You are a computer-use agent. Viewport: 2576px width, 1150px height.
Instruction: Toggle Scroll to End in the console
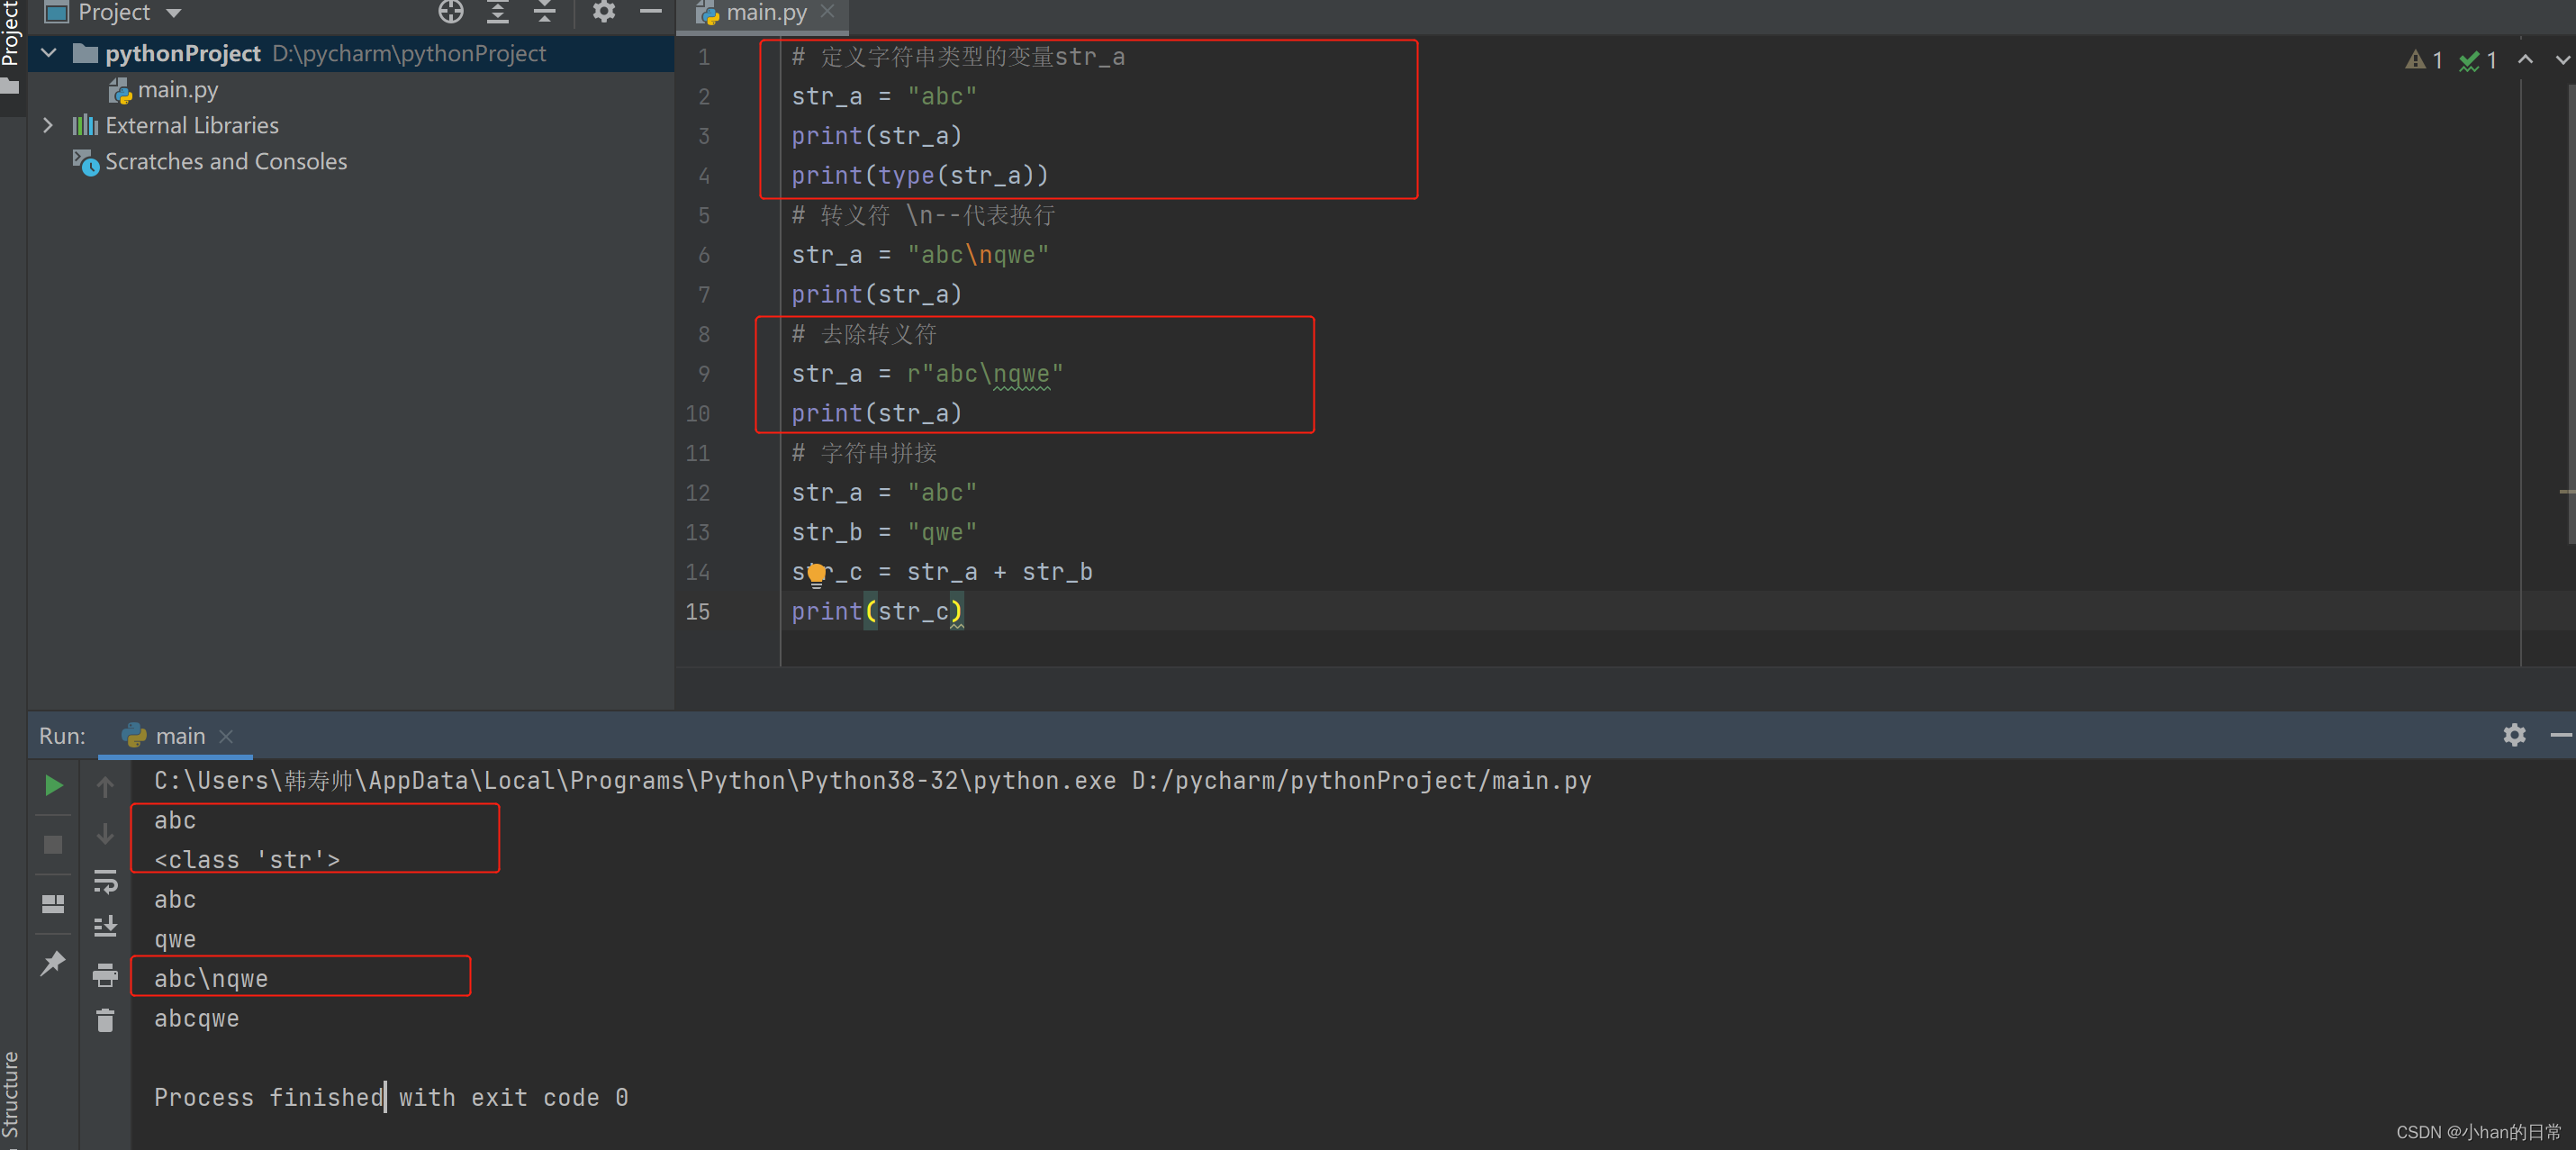pos(105,926)
